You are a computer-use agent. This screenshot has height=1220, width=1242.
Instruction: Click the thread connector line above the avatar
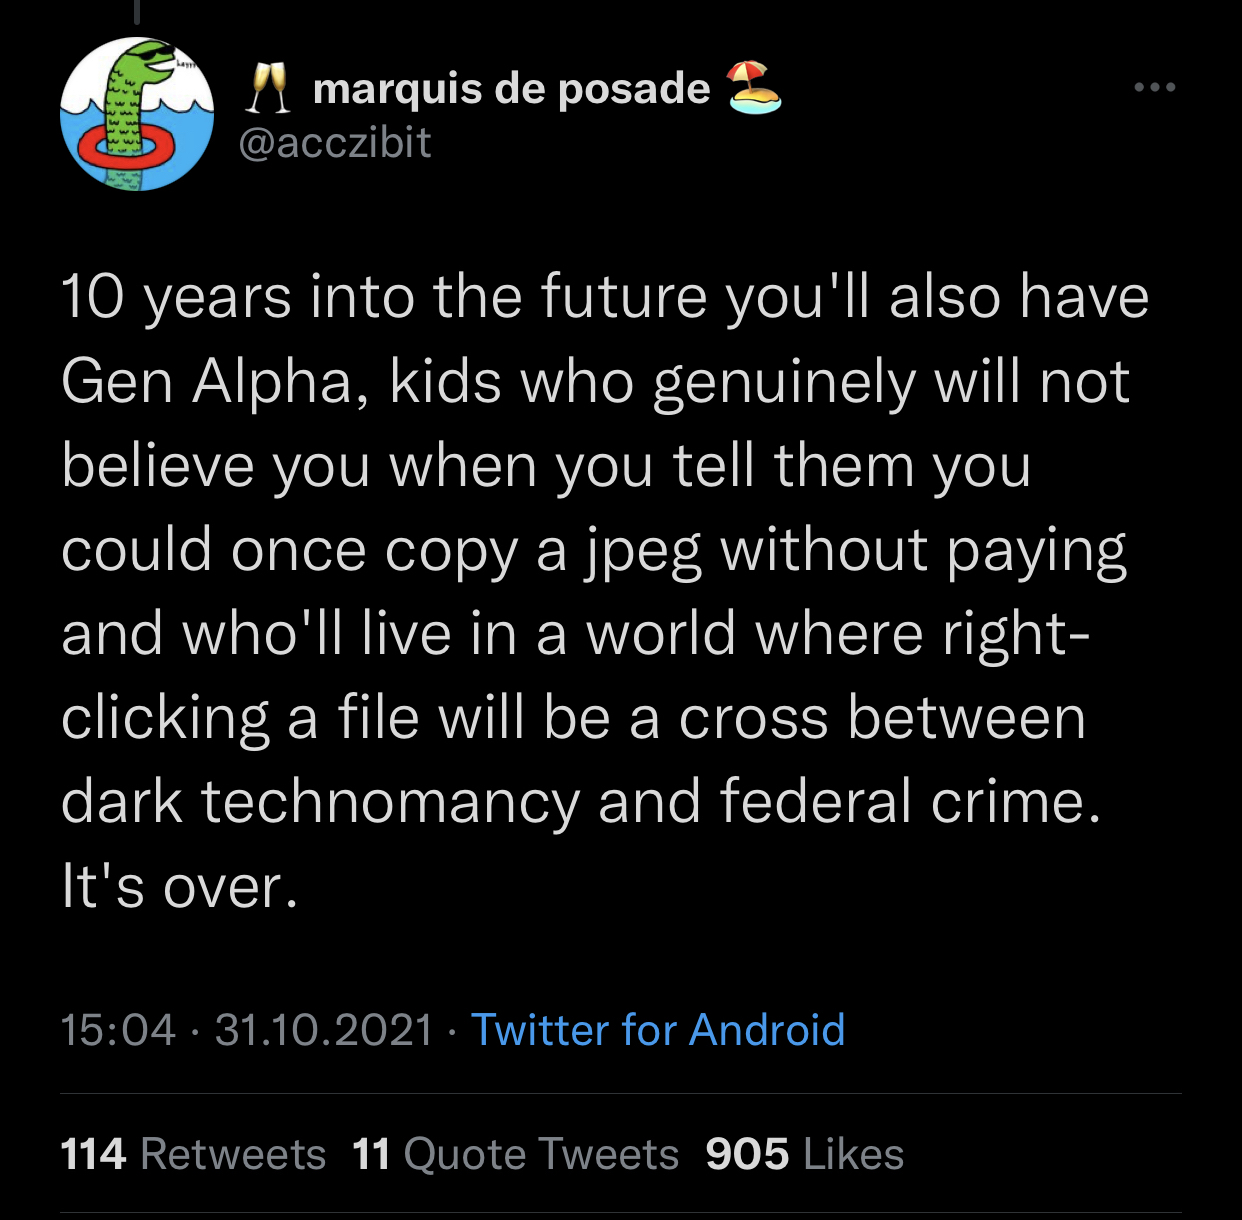[x=136, y=10]
